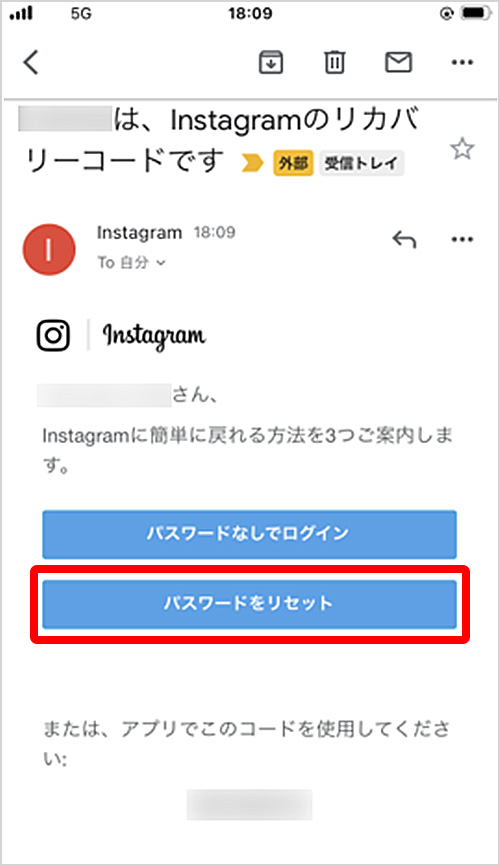This screenshot has width=500, height=866.
Task: Select the 外部 label tag
Action: (293, 163)
